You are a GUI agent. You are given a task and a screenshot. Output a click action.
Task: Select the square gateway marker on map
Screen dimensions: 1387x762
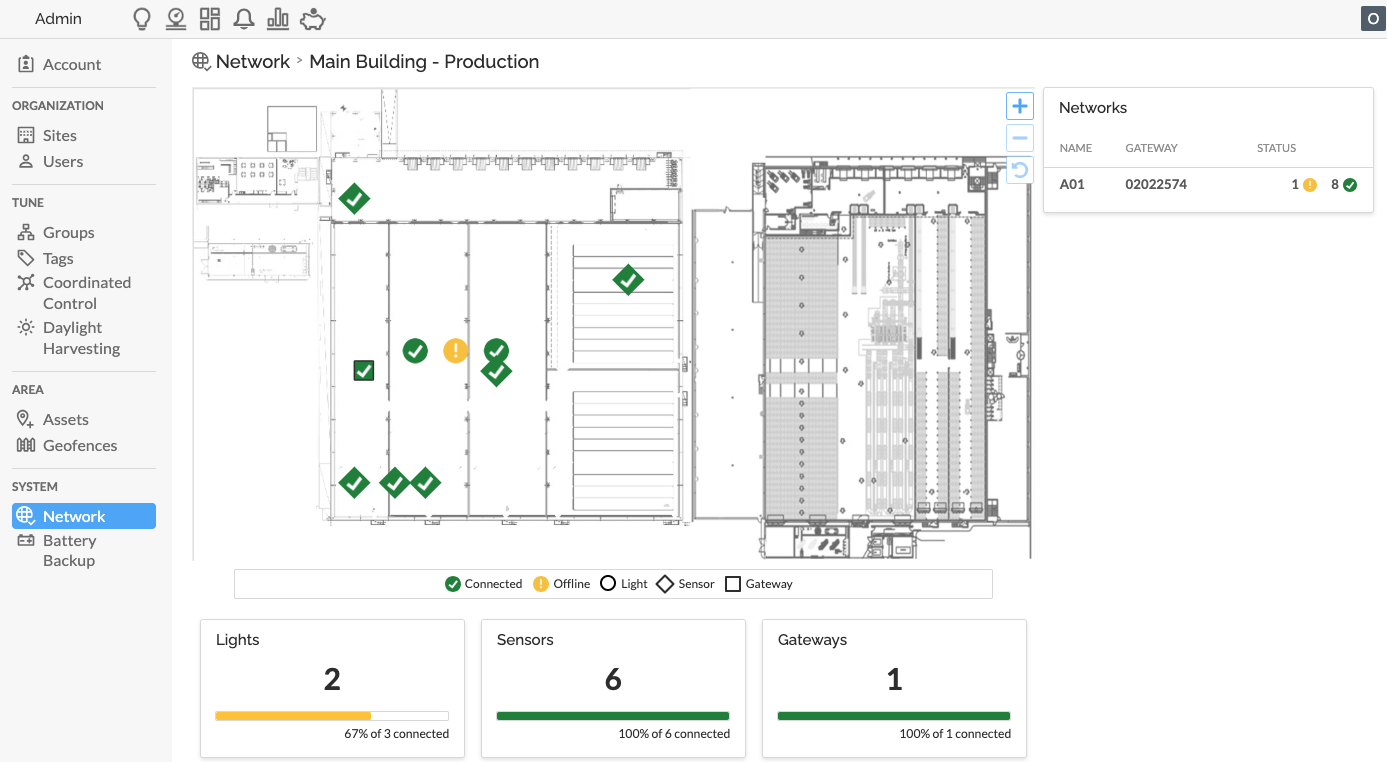click(x=364, y=371)
